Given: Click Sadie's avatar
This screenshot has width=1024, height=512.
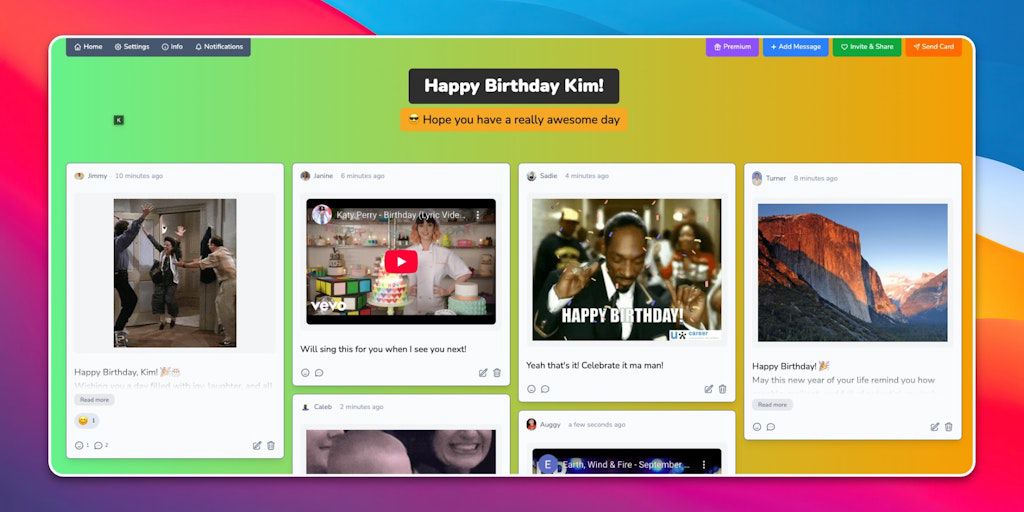Looking at the screenshot, I should pyautogui.click(x=532, y=176).
